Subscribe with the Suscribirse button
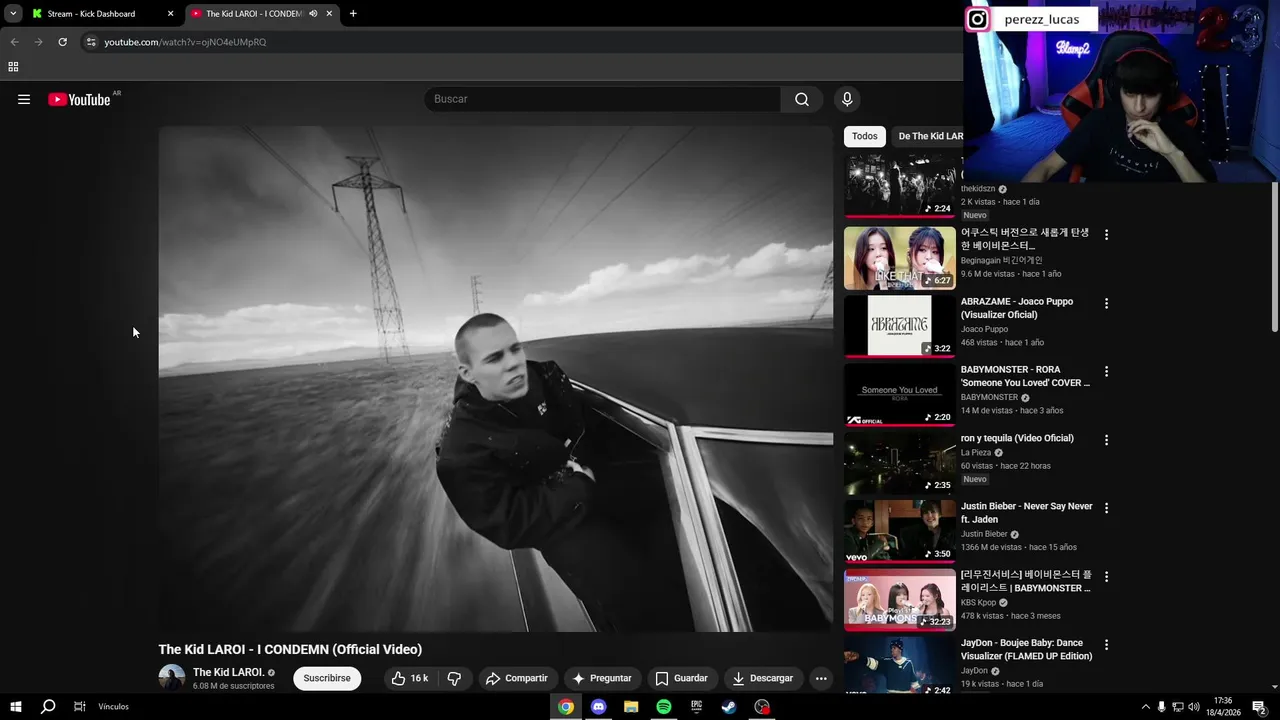The width and height of the screenshot is (1280, 720). pos(327,678)
